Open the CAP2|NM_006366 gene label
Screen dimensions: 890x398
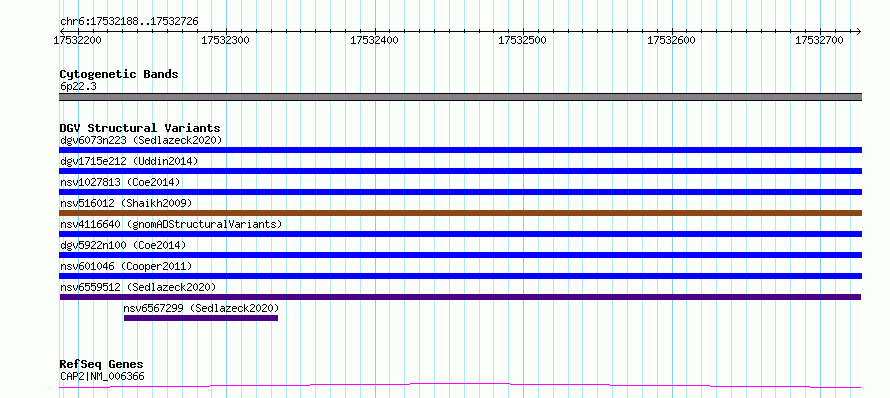tap(102, 376)
